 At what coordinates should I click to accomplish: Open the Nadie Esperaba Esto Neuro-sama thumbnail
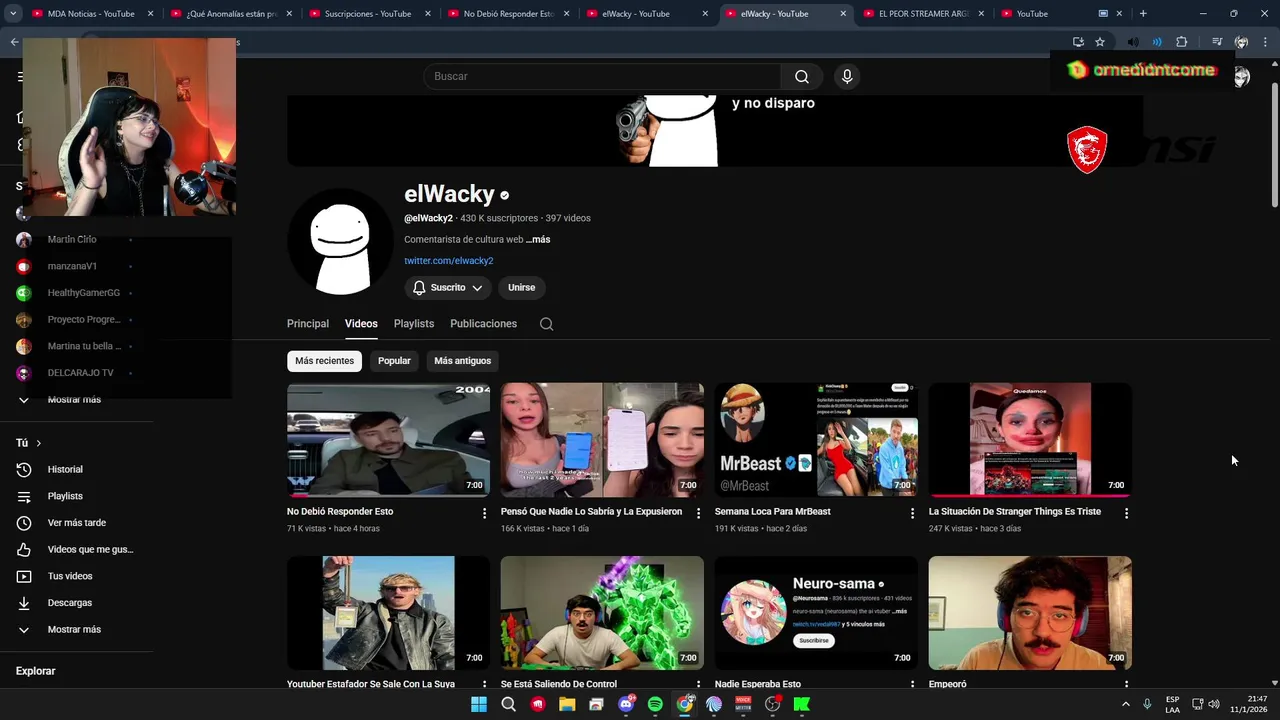tap(816, 613)
